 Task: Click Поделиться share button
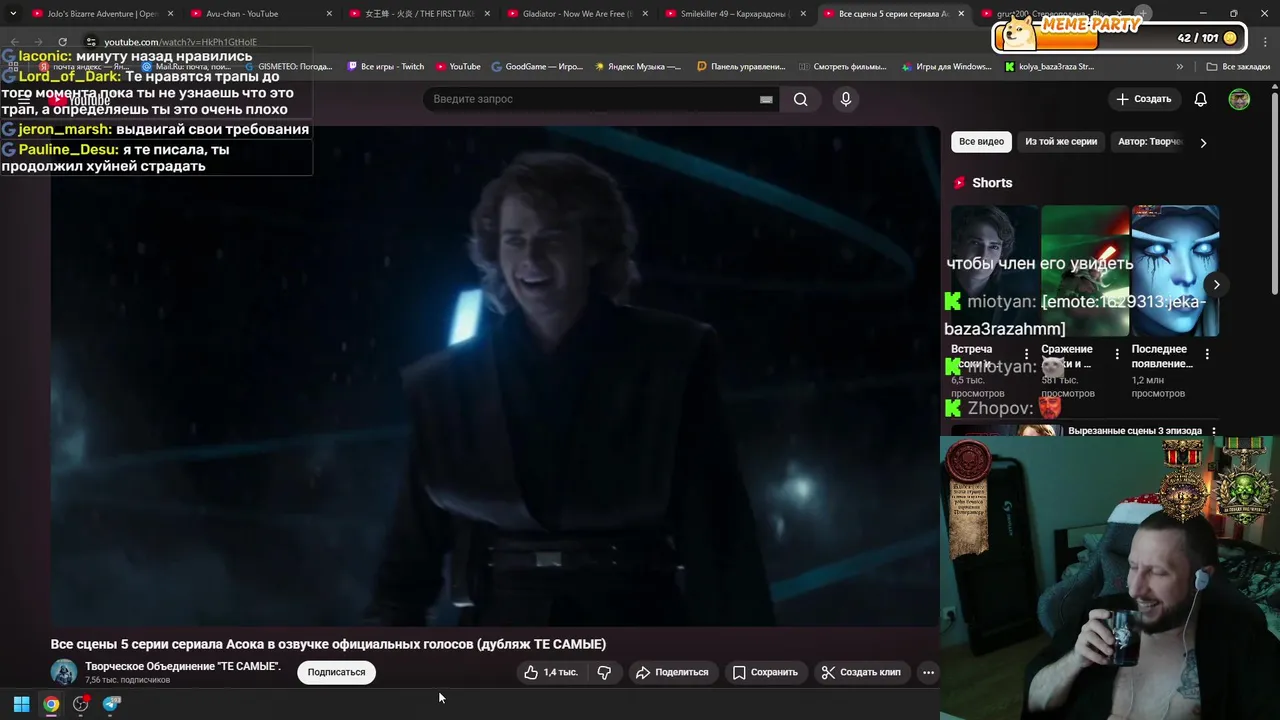click(672, 672)
